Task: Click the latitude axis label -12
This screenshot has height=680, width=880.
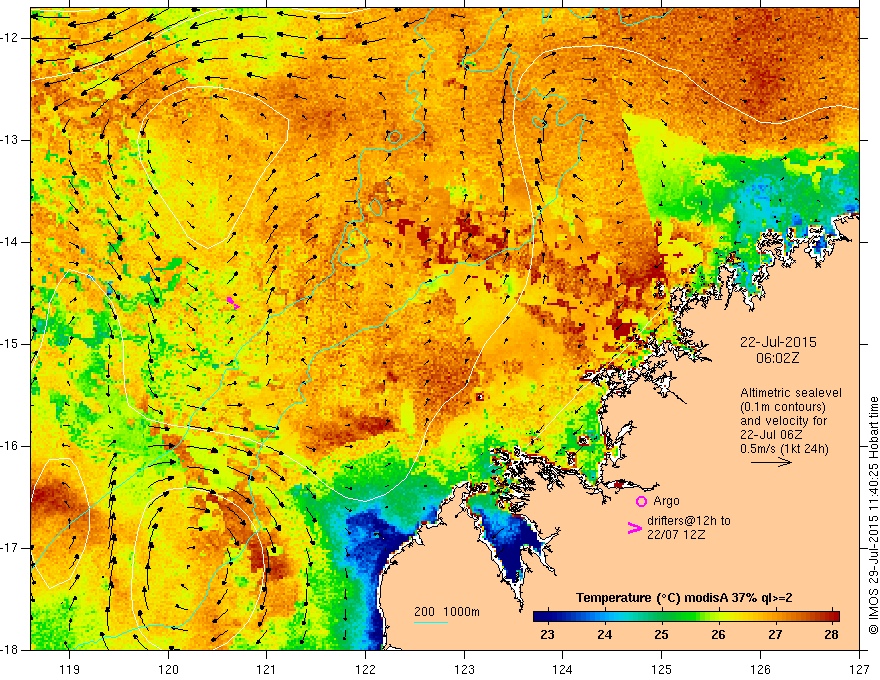Action: (x=10, y=38)
